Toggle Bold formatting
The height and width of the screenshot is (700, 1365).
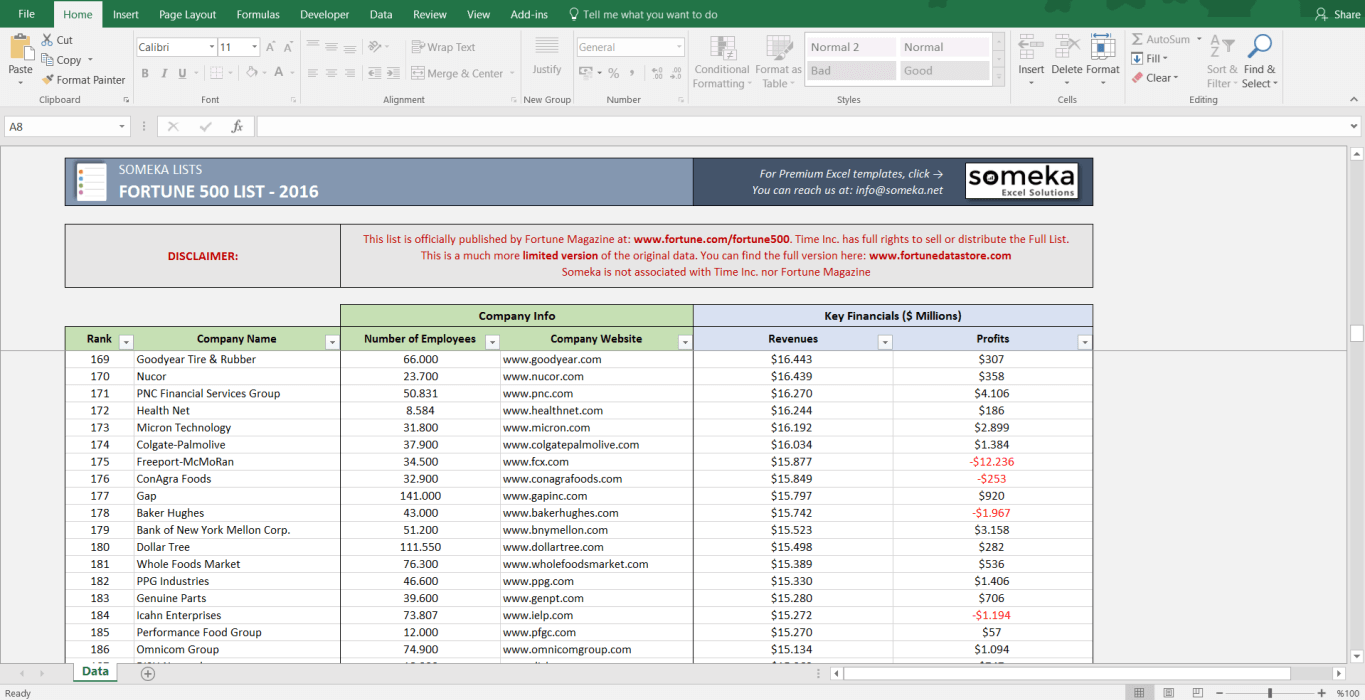tap(145, 73)
